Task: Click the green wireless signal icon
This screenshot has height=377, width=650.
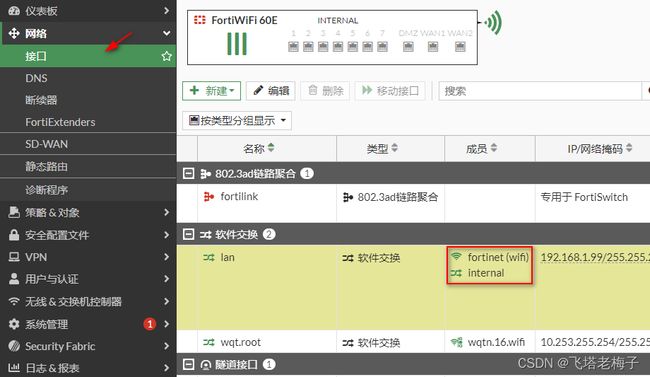Action: tap(493, 22)
